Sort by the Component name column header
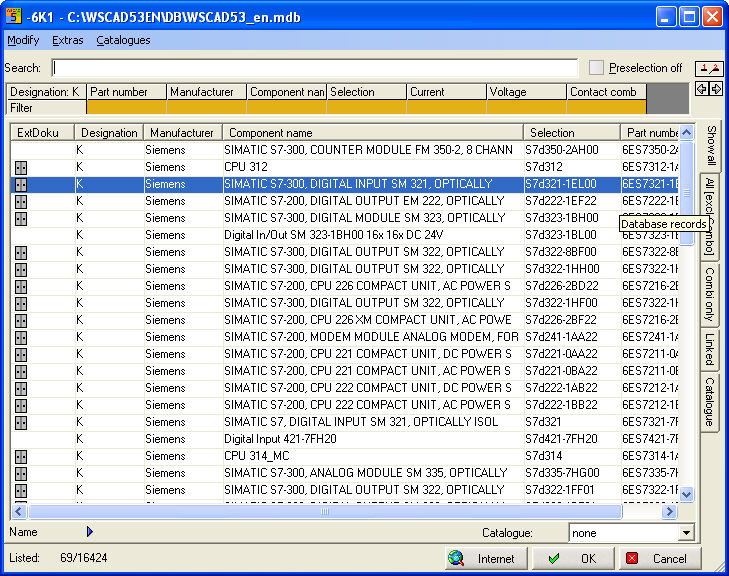 coord(373,133)
